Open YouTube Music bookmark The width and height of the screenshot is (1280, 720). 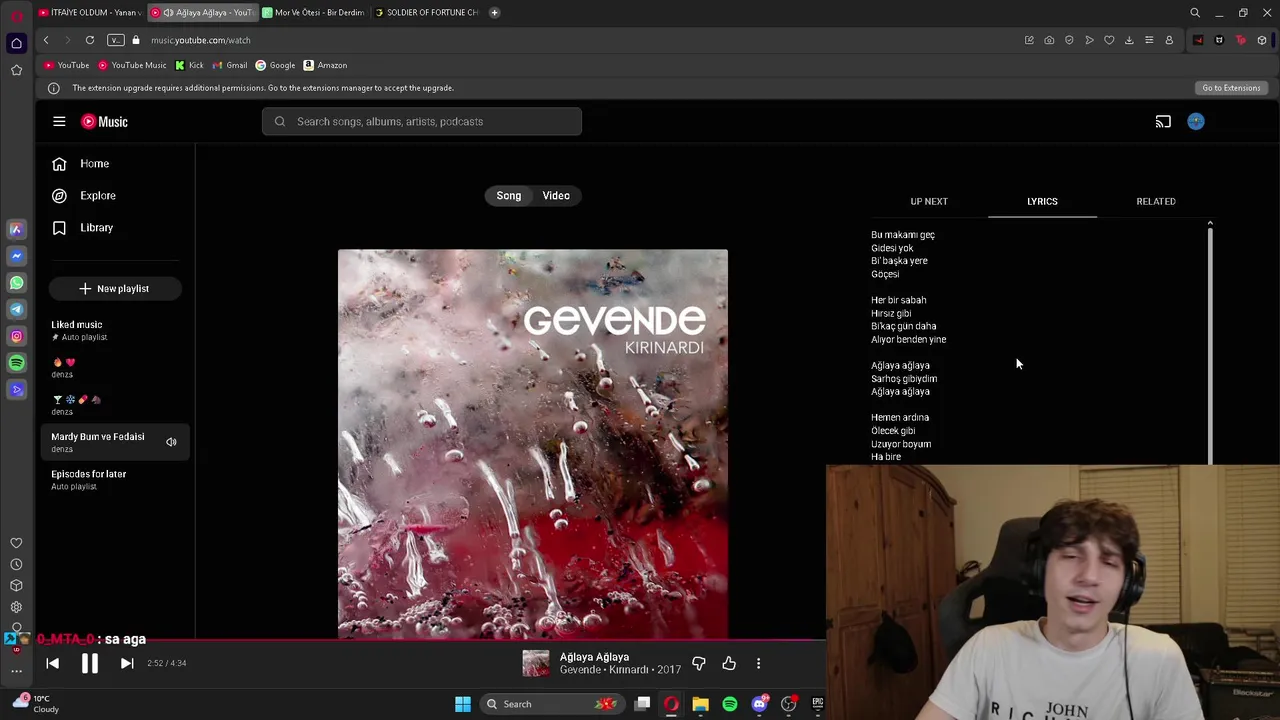(x=132, y=65)
